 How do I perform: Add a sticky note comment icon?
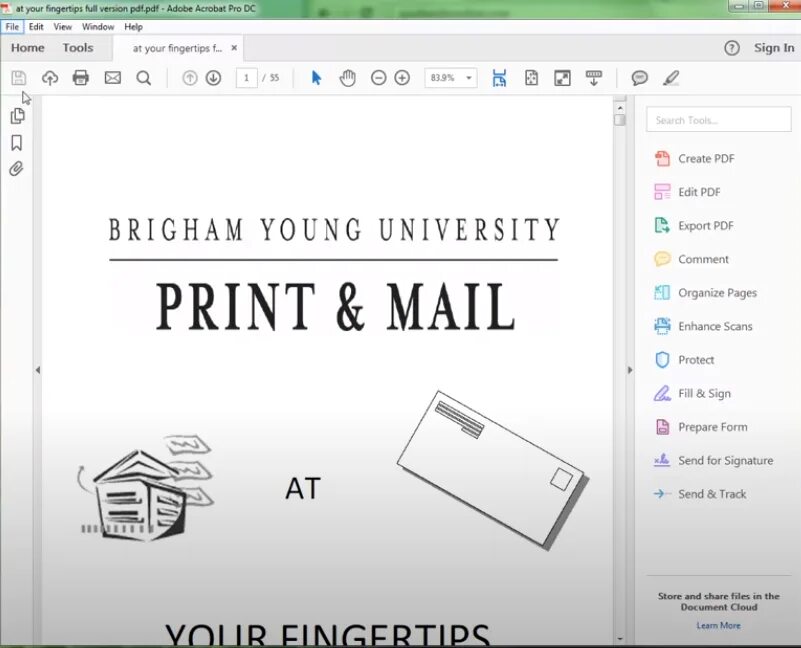[640, 78]
